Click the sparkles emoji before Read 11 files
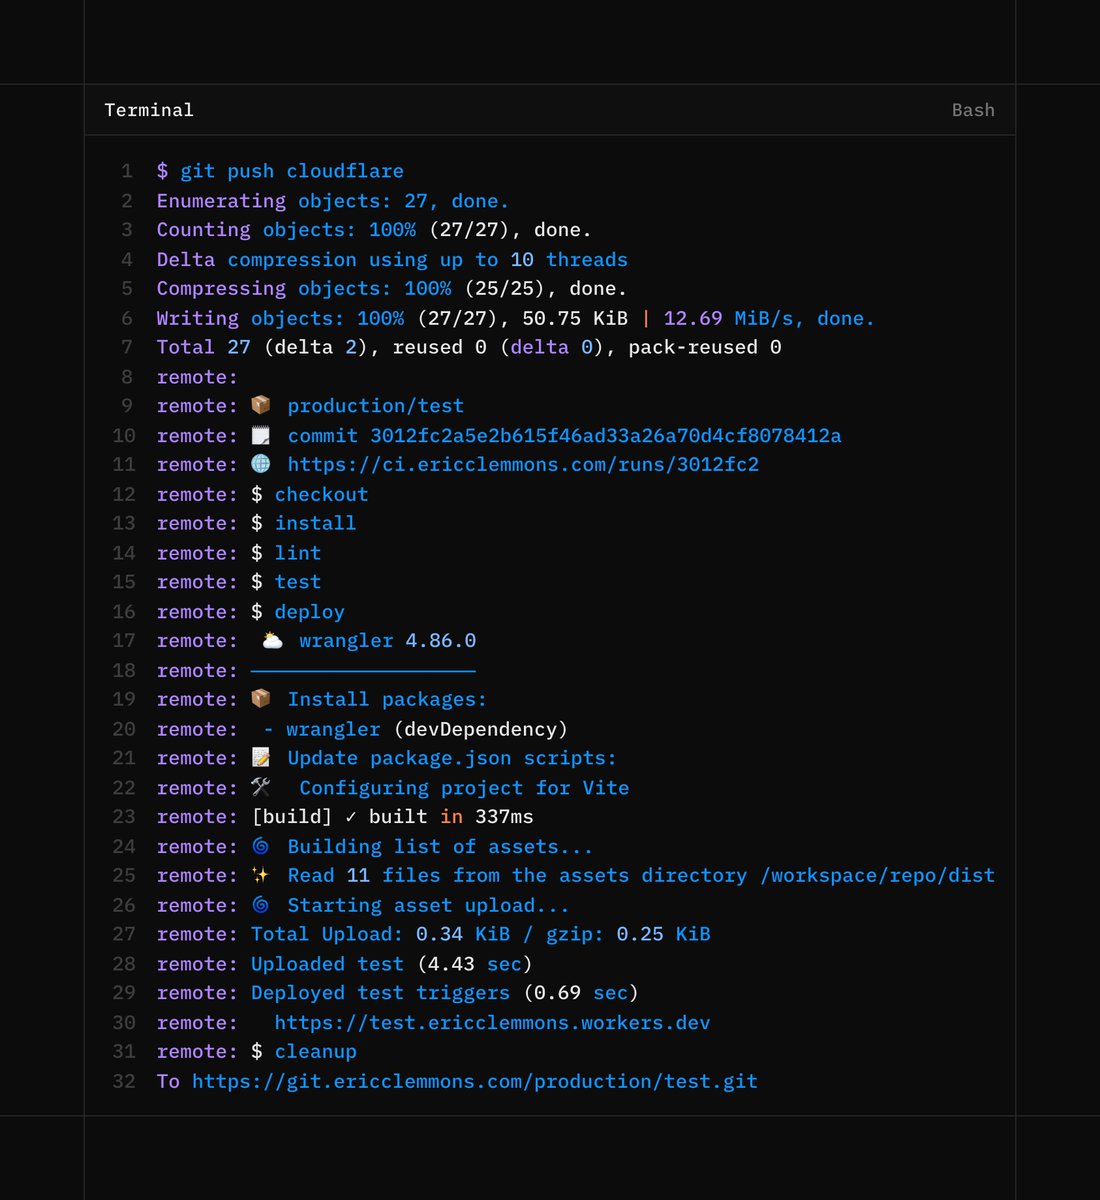Screen dimensions: 1100x1200 tap(261, 876)
